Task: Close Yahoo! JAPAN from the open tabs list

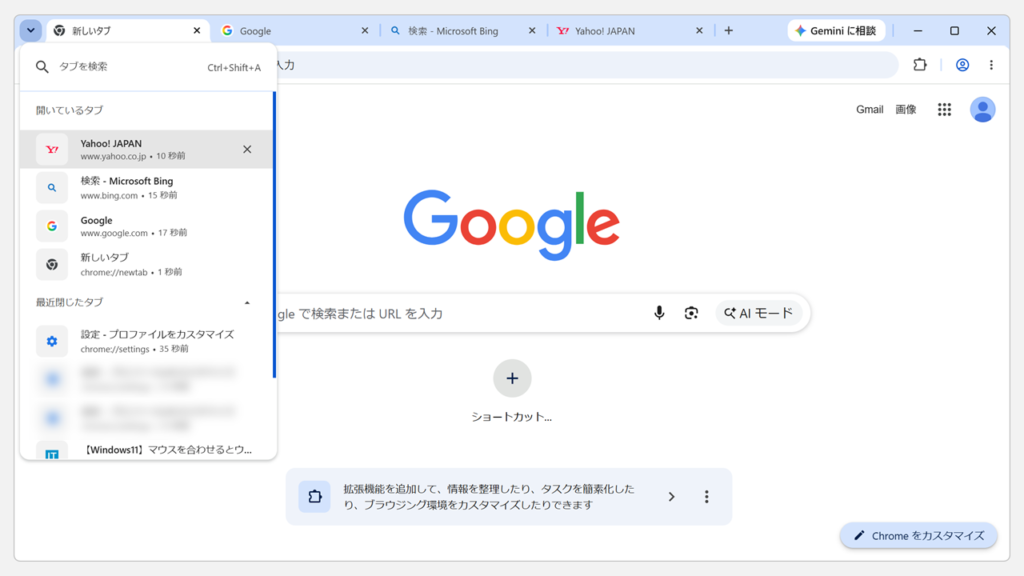Action: click(247, 149)
